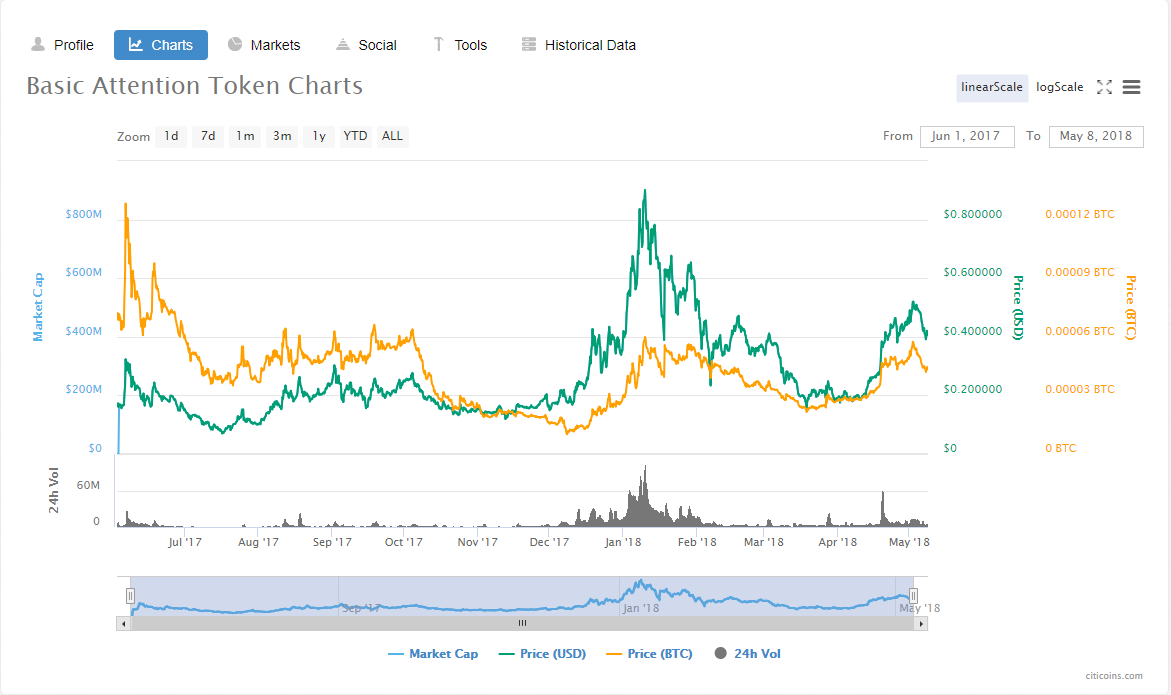Set zoom to 7d
The width and height of the screenshot is (1171, 695).
pyautogui.click(x=208, y=136)
